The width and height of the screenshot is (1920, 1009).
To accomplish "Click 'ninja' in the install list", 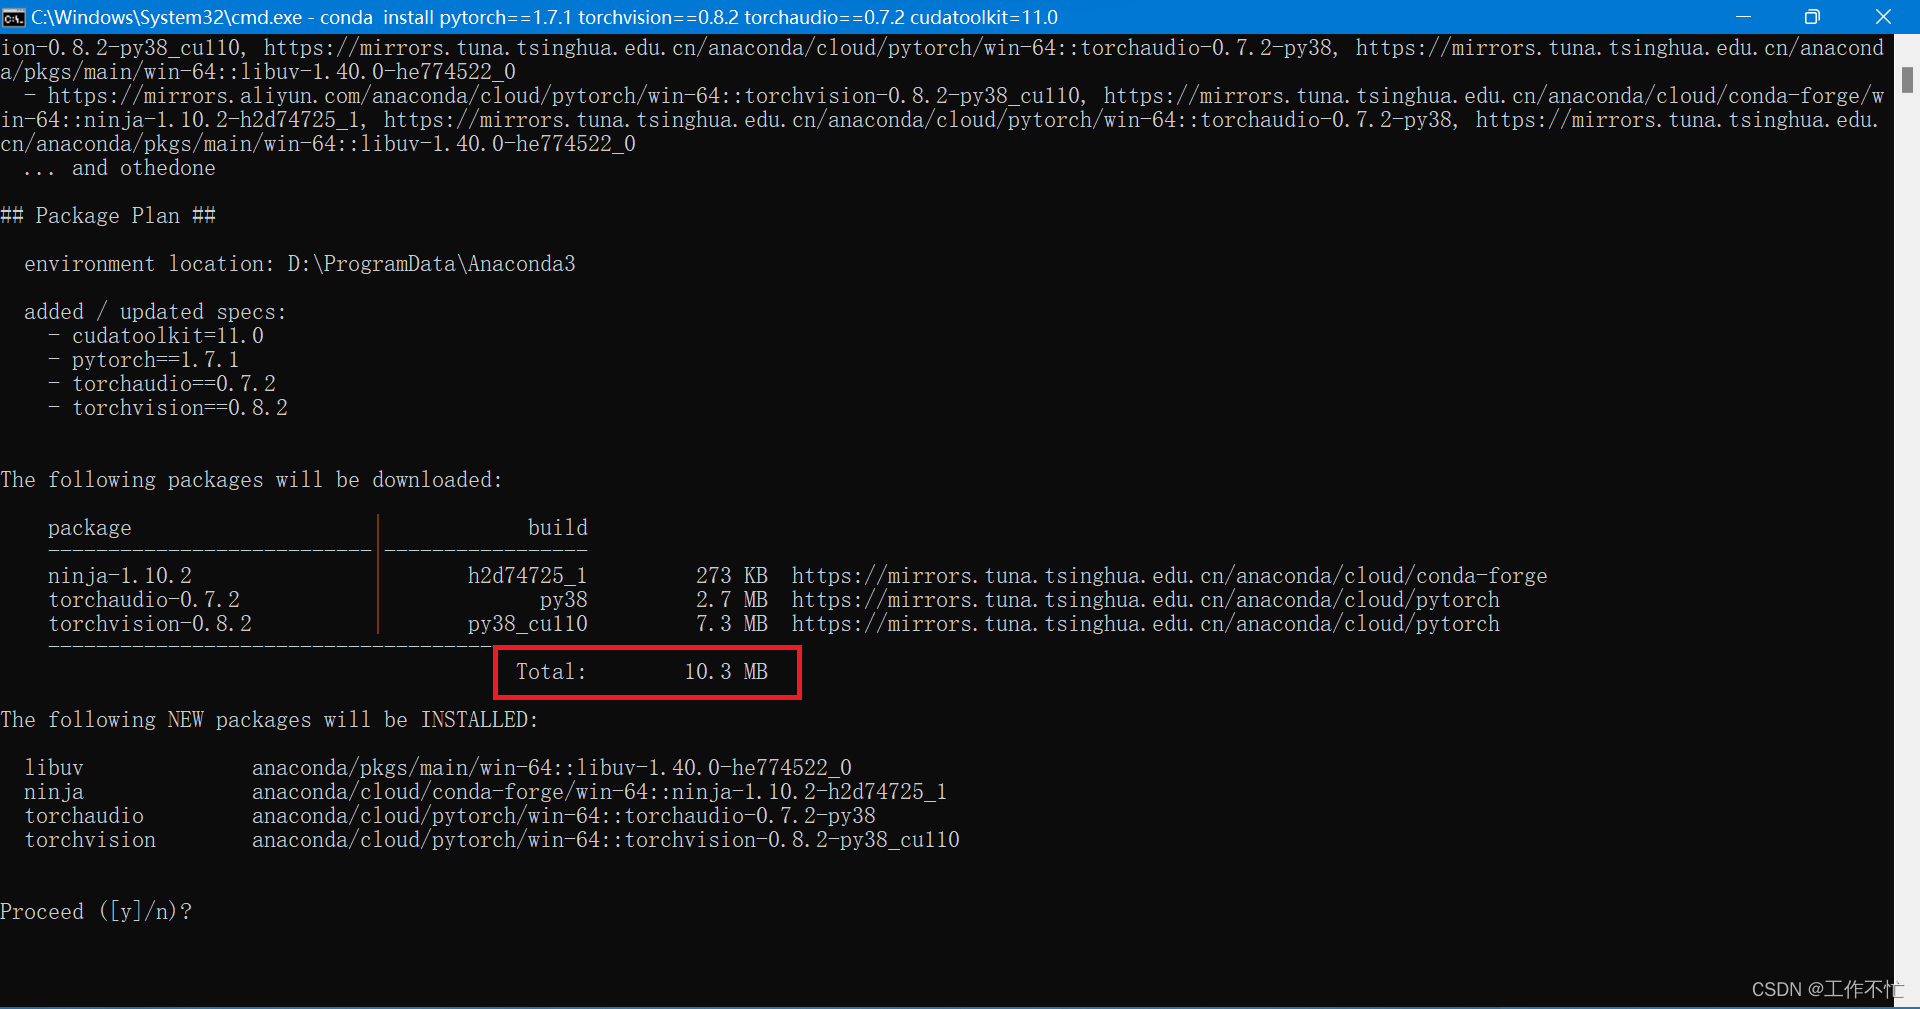I will click(x=54, y=792).
